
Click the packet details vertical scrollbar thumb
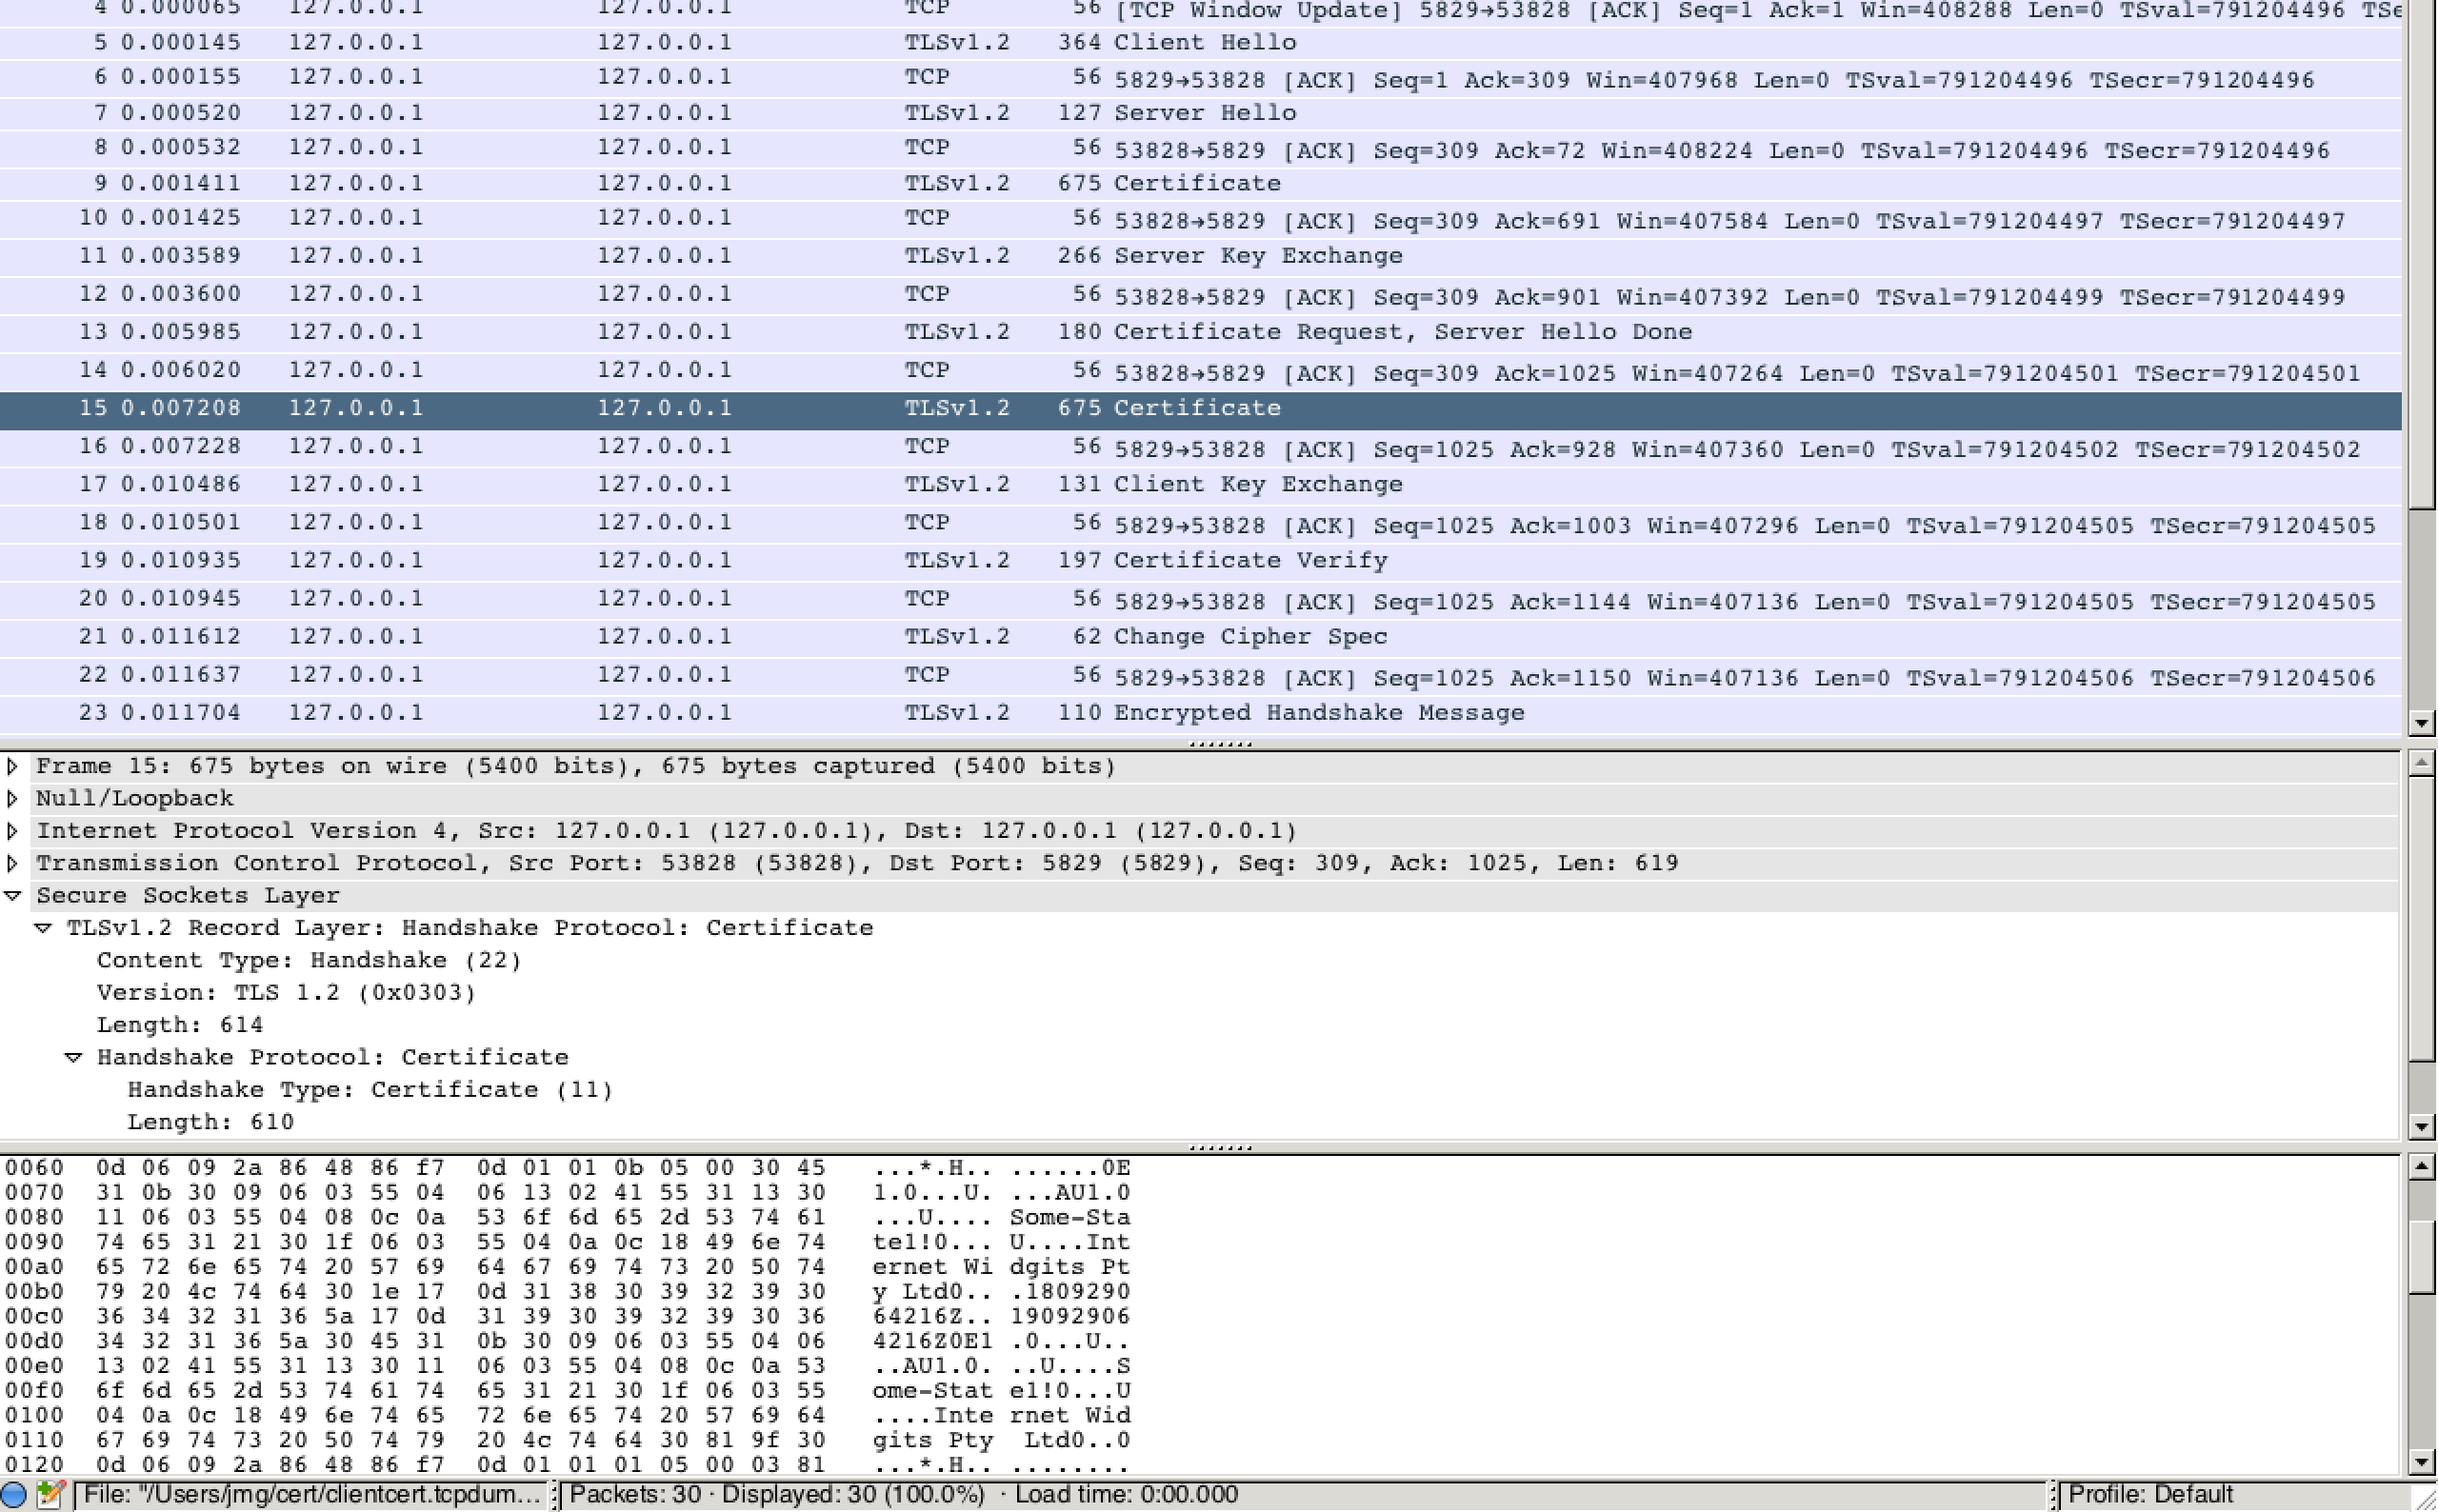pyautogui.click(x=2421, y=920)
